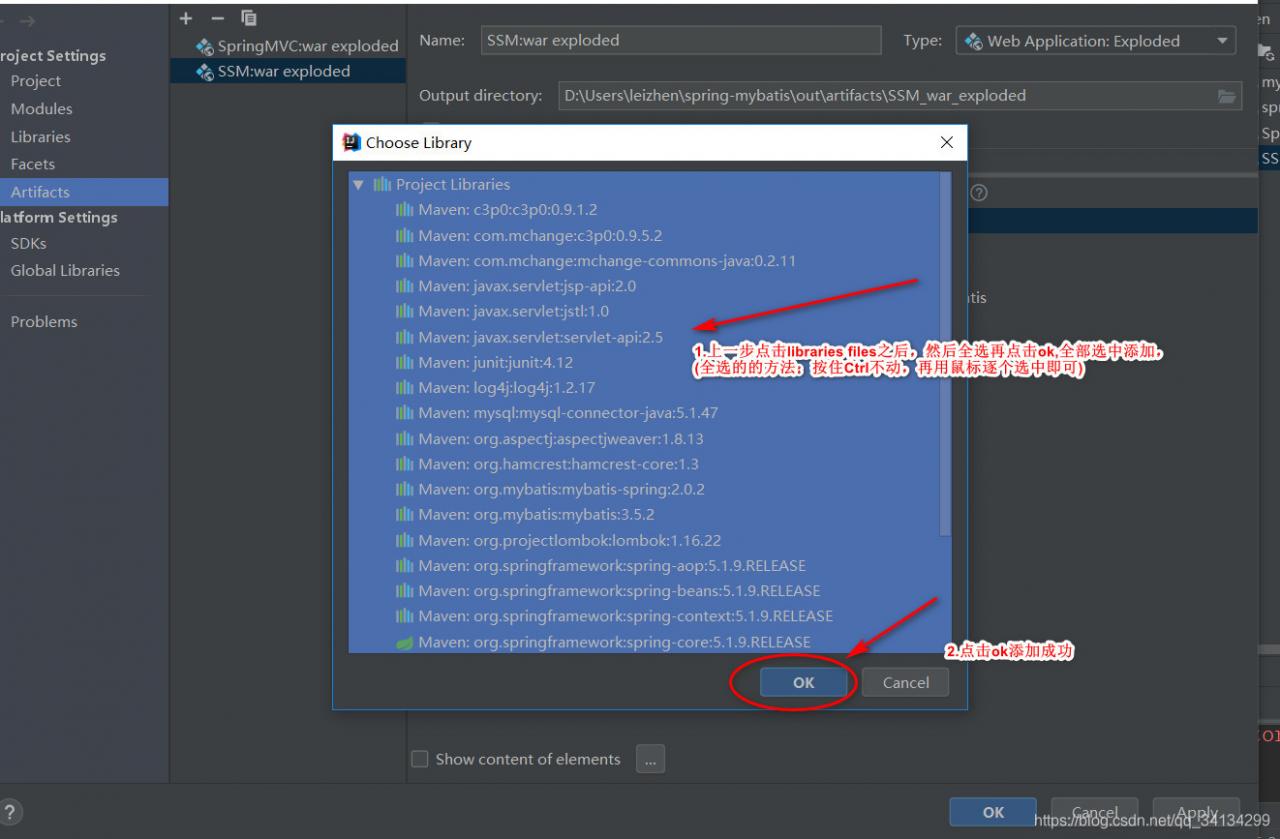Select Maven: com.mchange:mchange-commons-java:0.2.11

[645, 260]
